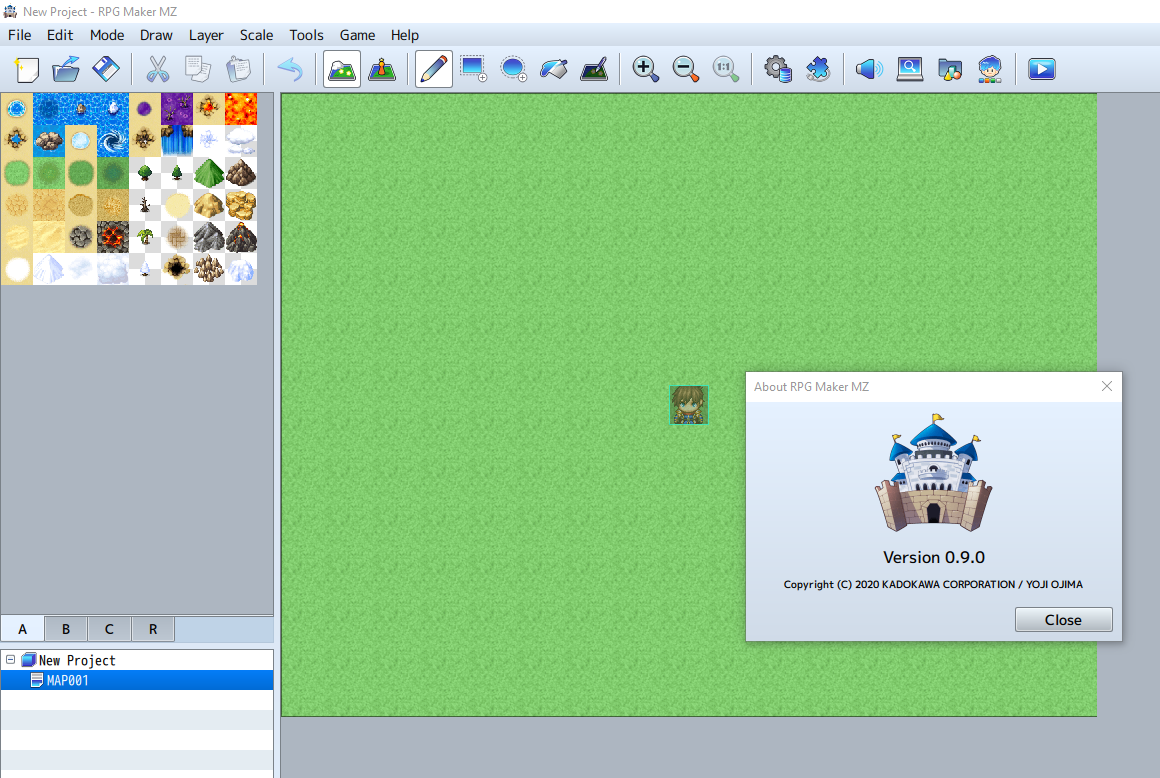Open the Draw menu
The width and height of the screenshot is (1160, 778).
click(x=156, y=35)
